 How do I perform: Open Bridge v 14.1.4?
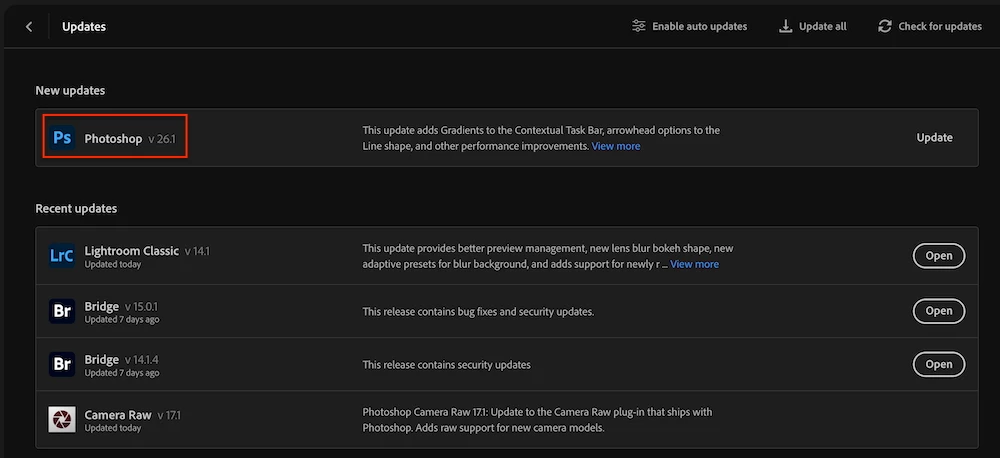[x=938, y=365]
